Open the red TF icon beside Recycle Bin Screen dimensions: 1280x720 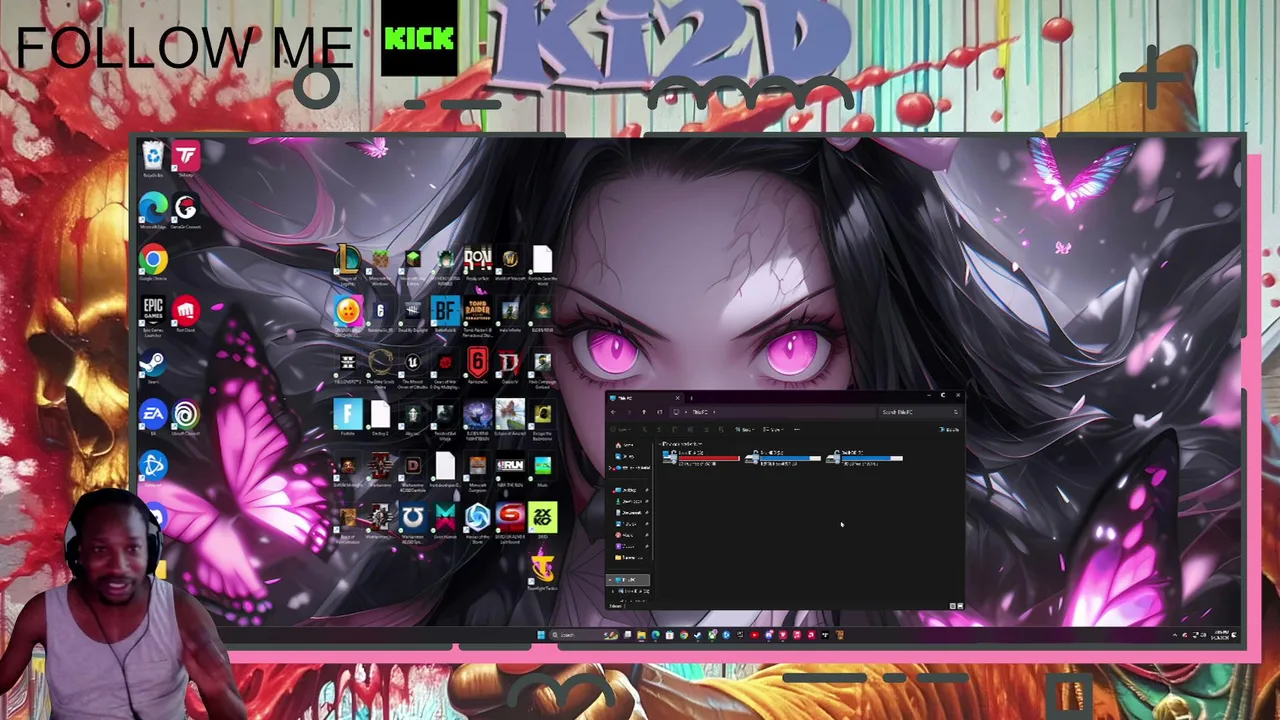tap(185, 158)
